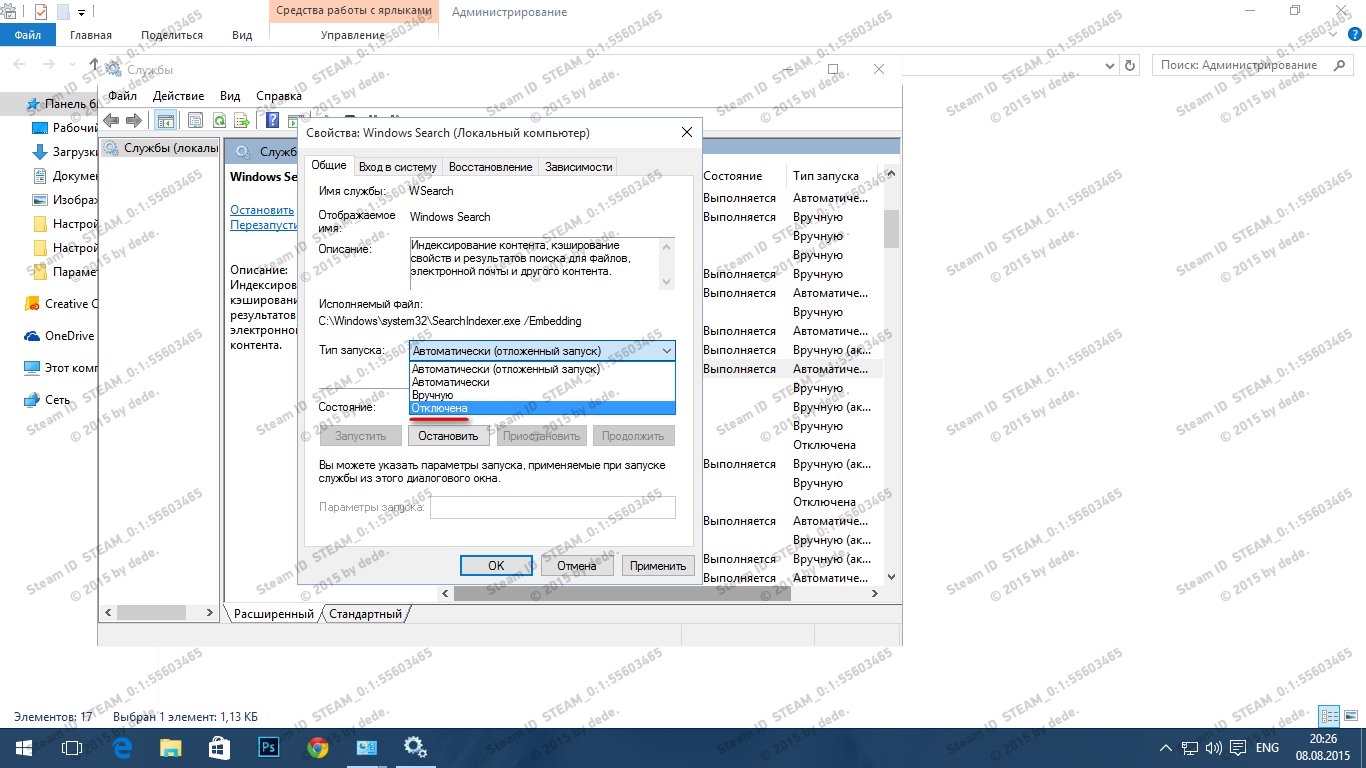Click the 'Перезапустить' link in Services panel
The height and width of the screenshot is (768, 1366).
click(x=265, y=225)
